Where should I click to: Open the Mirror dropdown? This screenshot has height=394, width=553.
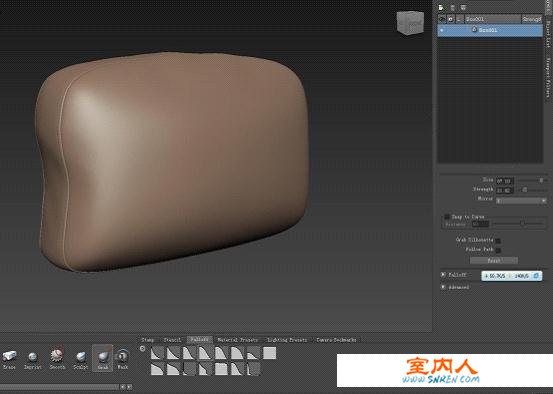[521, 201]
